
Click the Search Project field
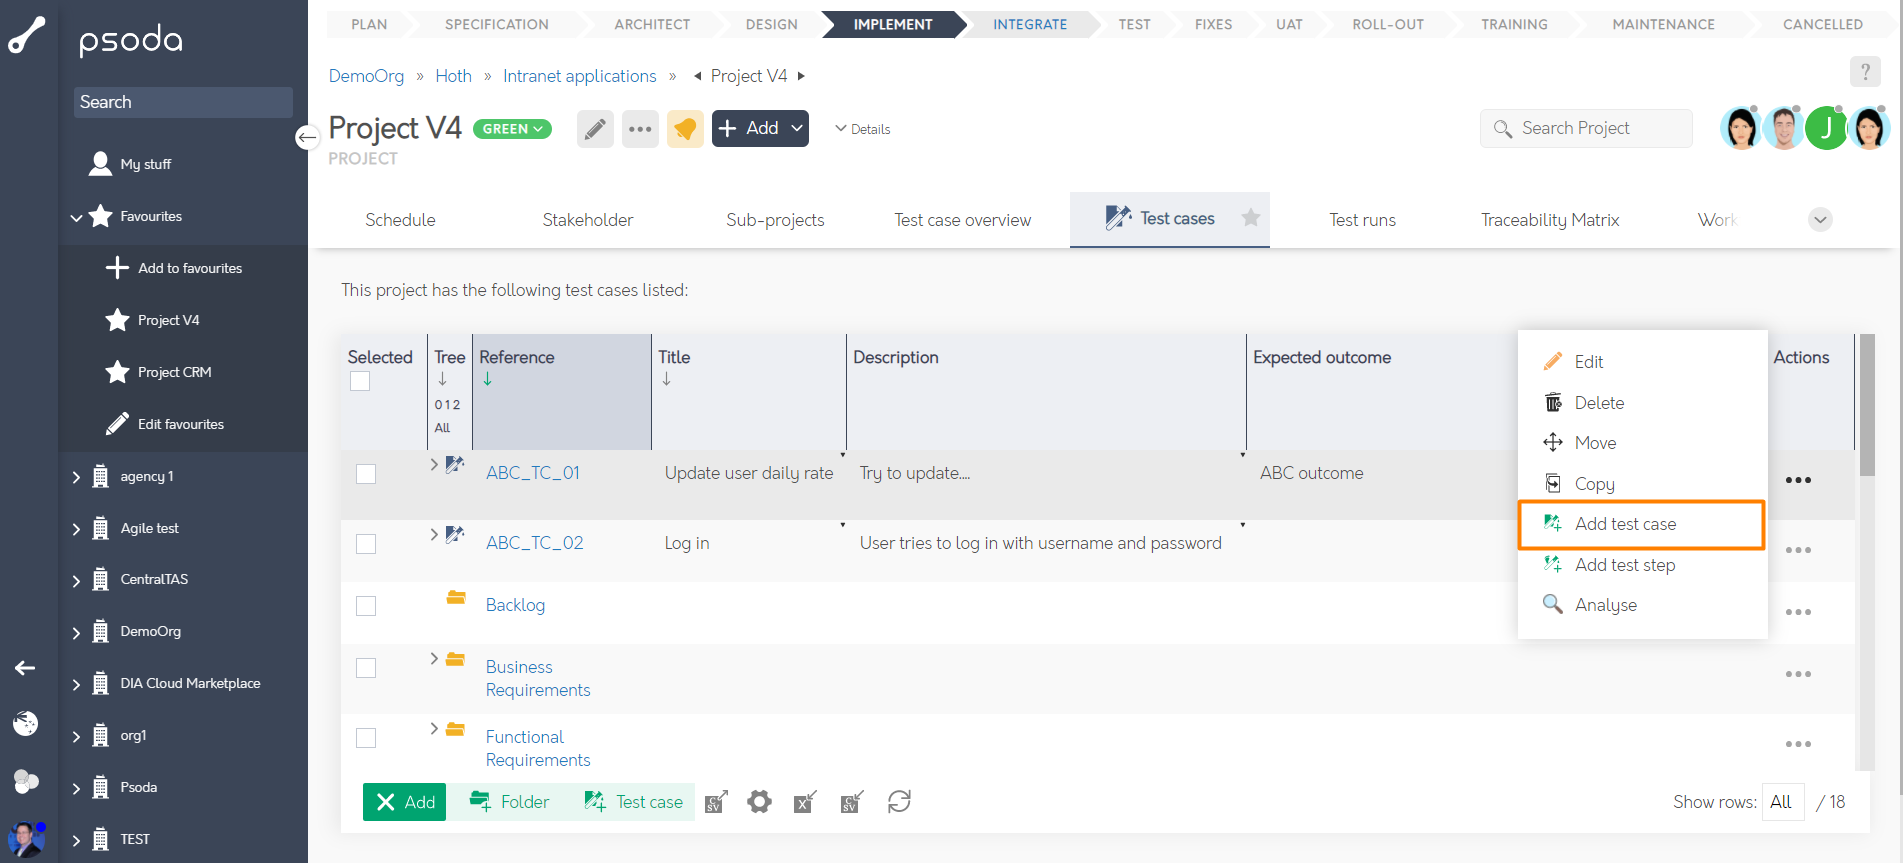coord(1586,128)
